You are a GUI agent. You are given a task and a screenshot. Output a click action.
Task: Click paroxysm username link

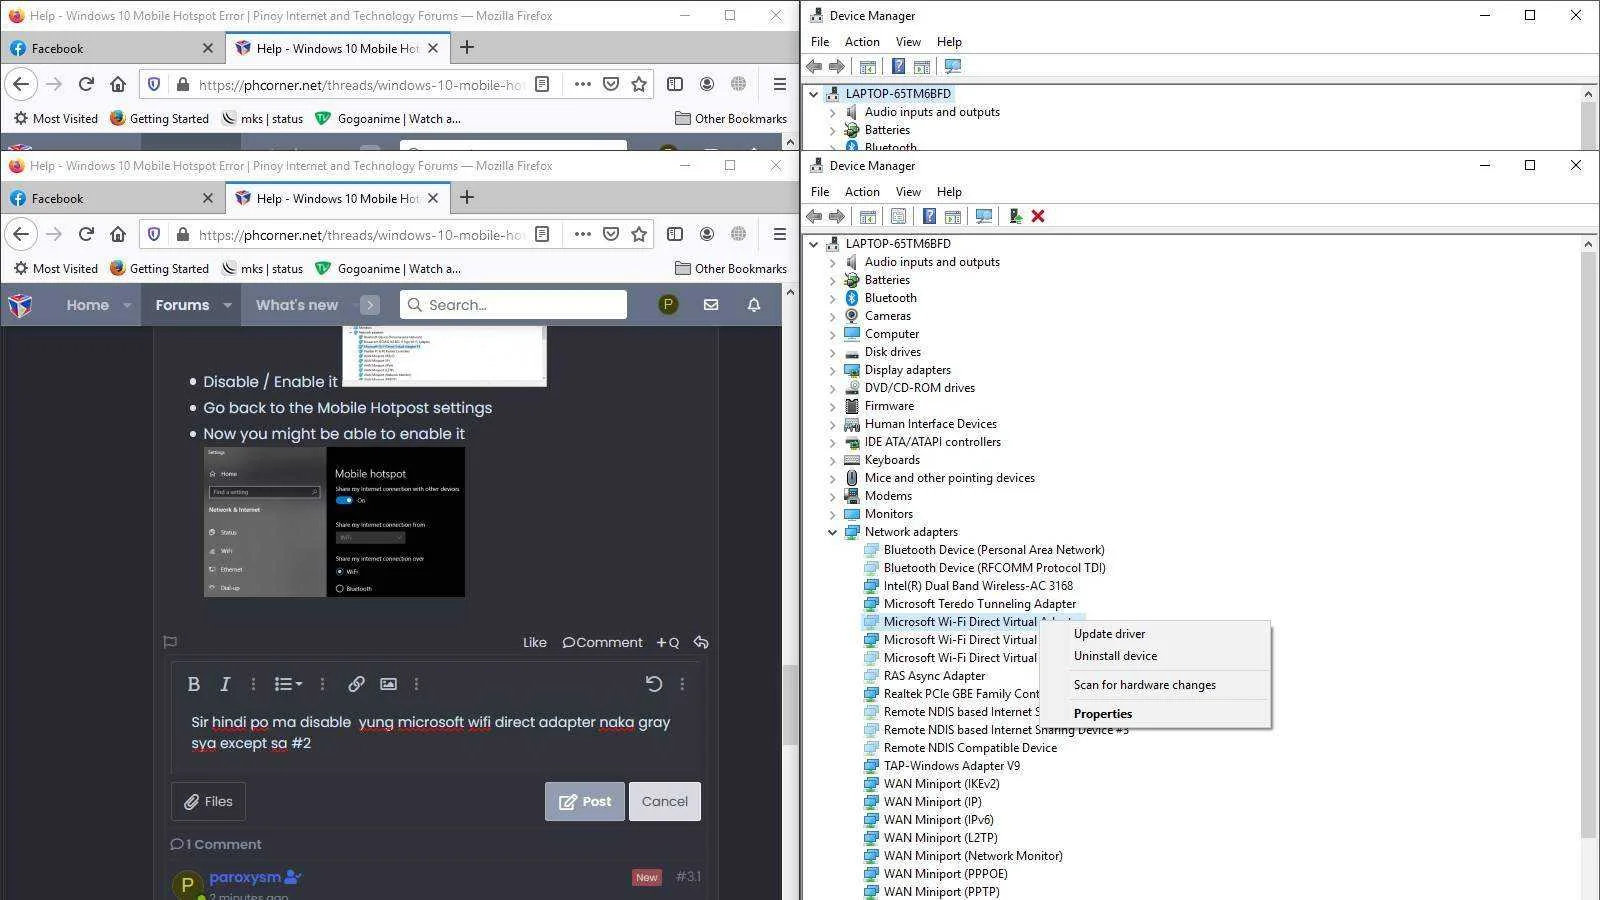click(x=245, y=877)
